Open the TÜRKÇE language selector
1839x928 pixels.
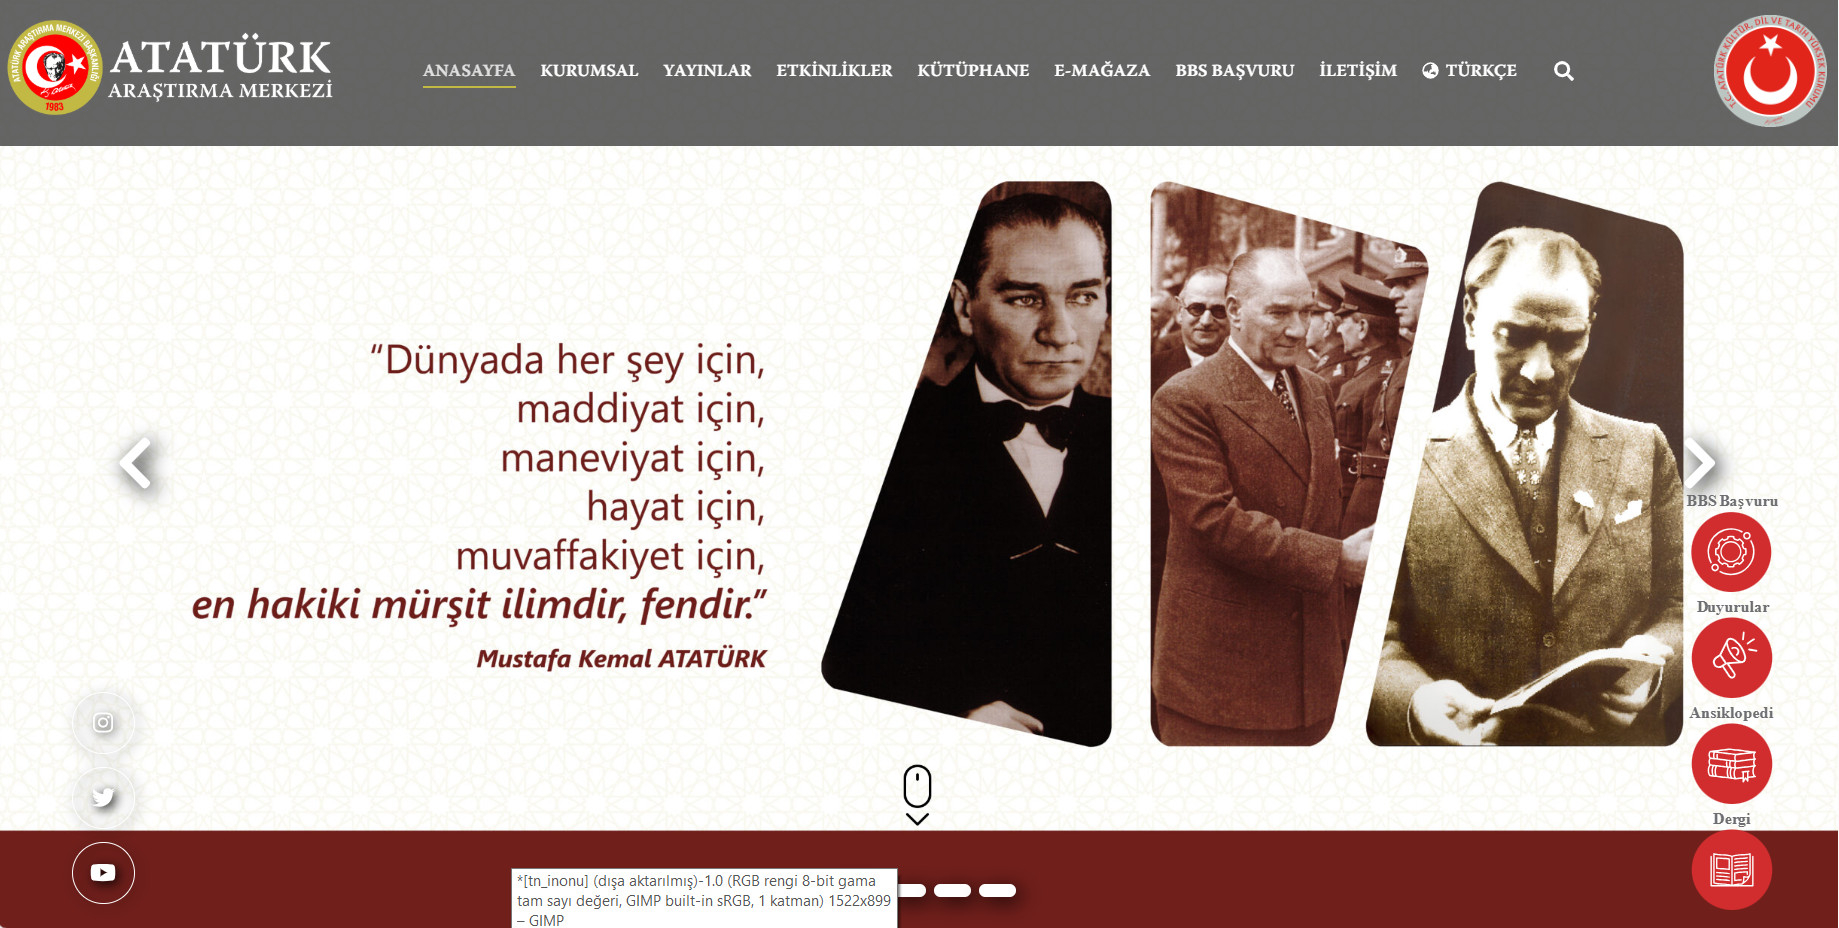coord(1469,71)
